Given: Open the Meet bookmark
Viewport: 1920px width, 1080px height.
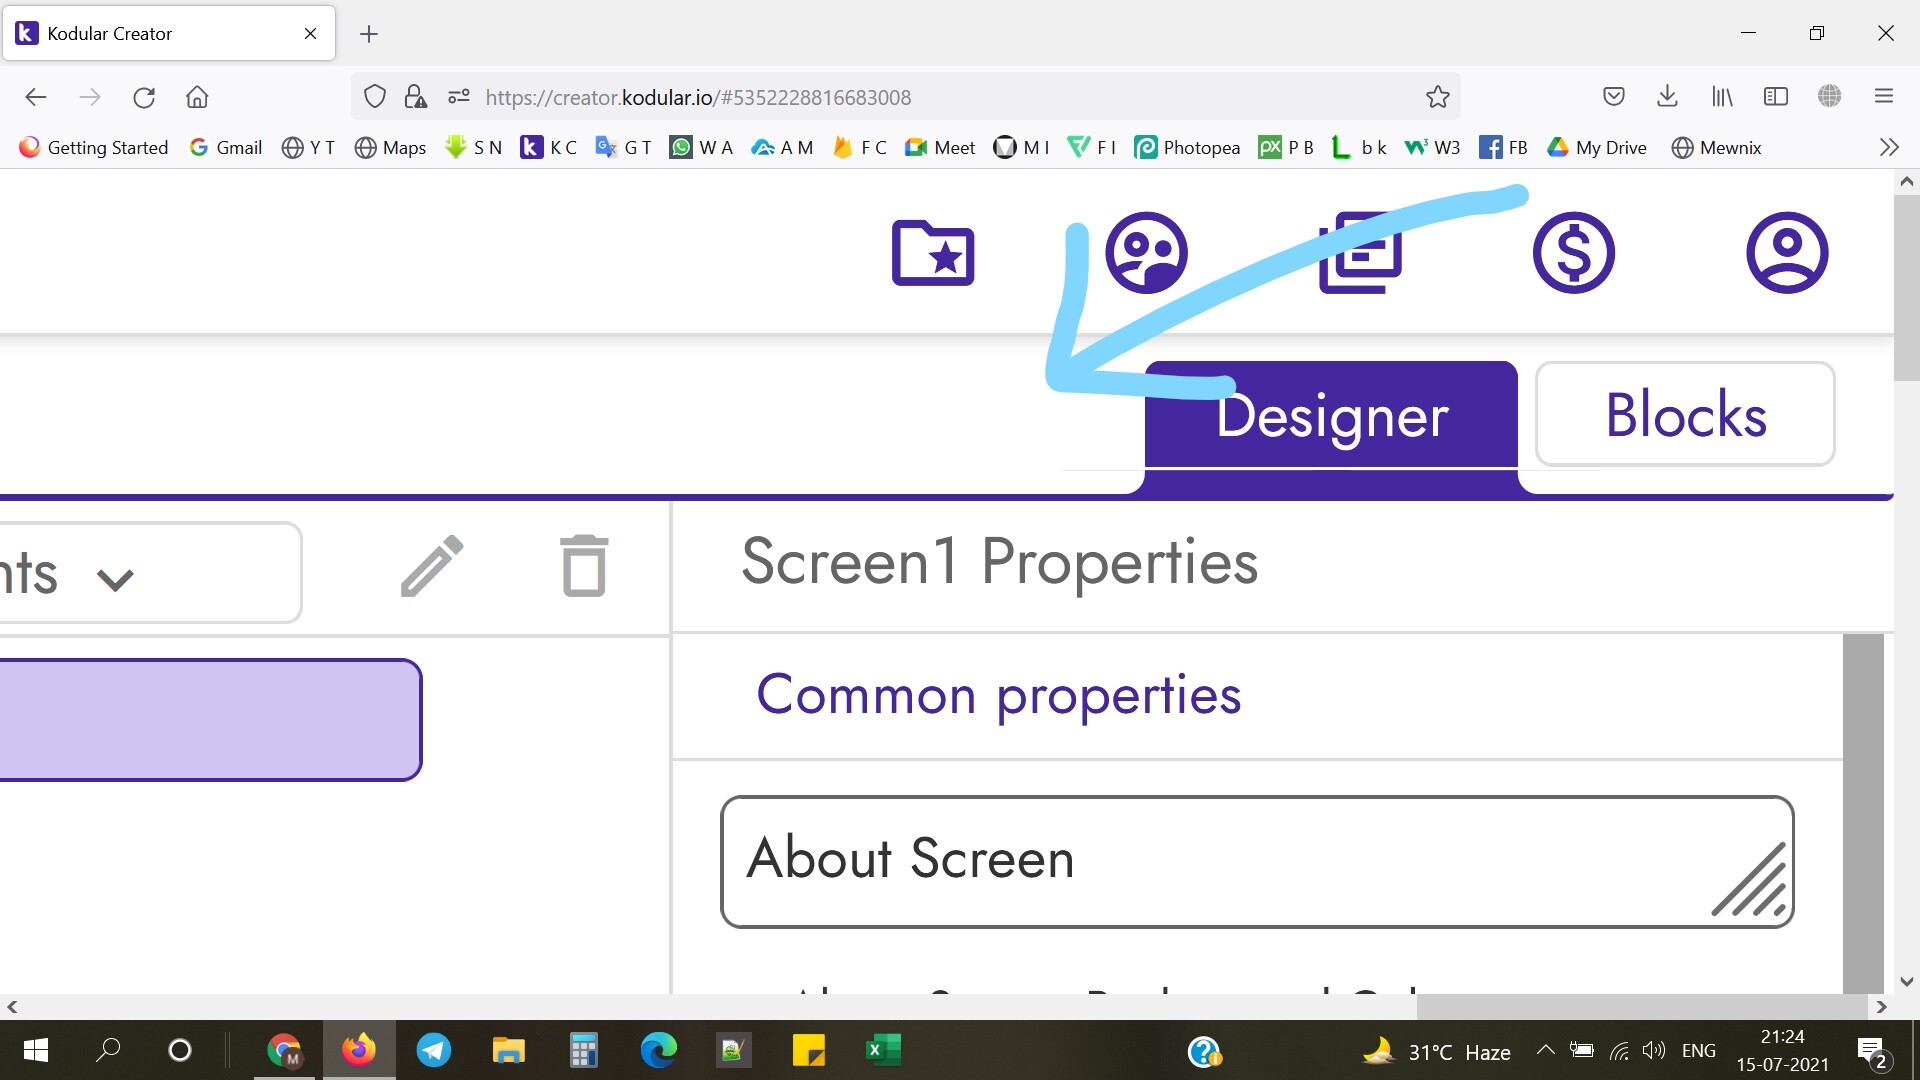Looking at the screenshot, I should 940,148.
